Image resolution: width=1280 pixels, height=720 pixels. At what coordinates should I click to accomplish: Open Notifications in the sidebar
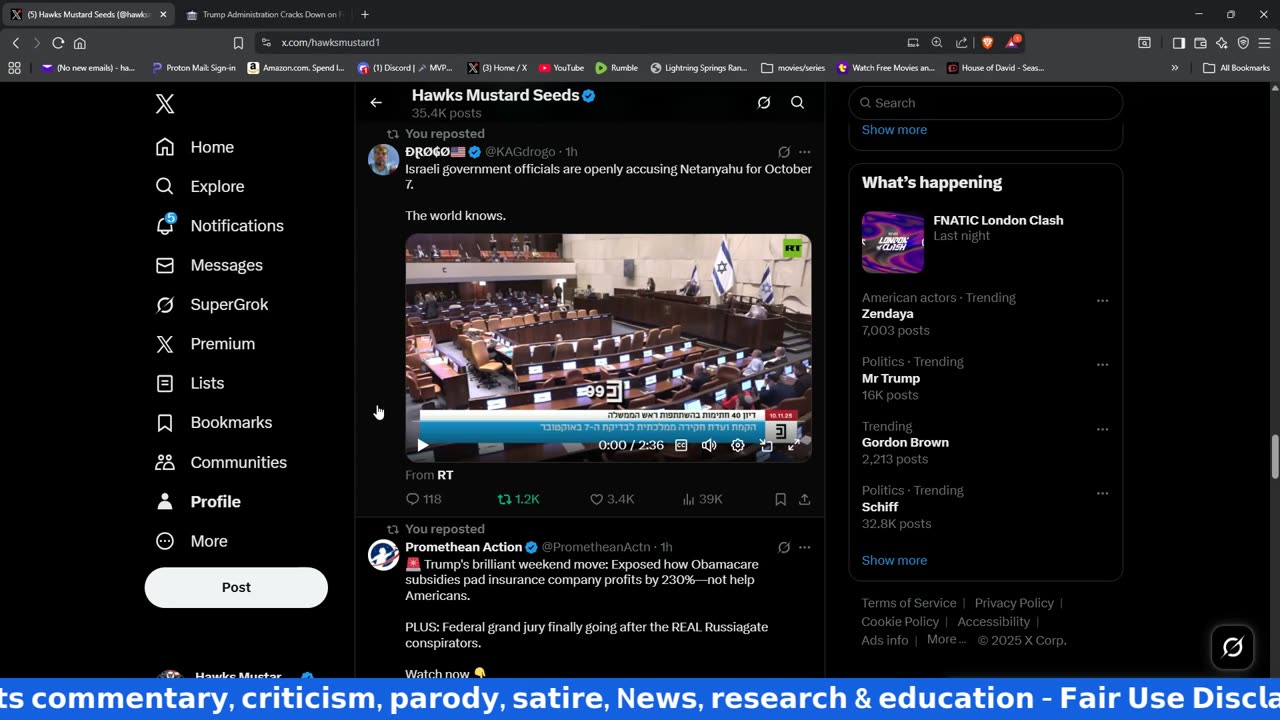[219, 226]
